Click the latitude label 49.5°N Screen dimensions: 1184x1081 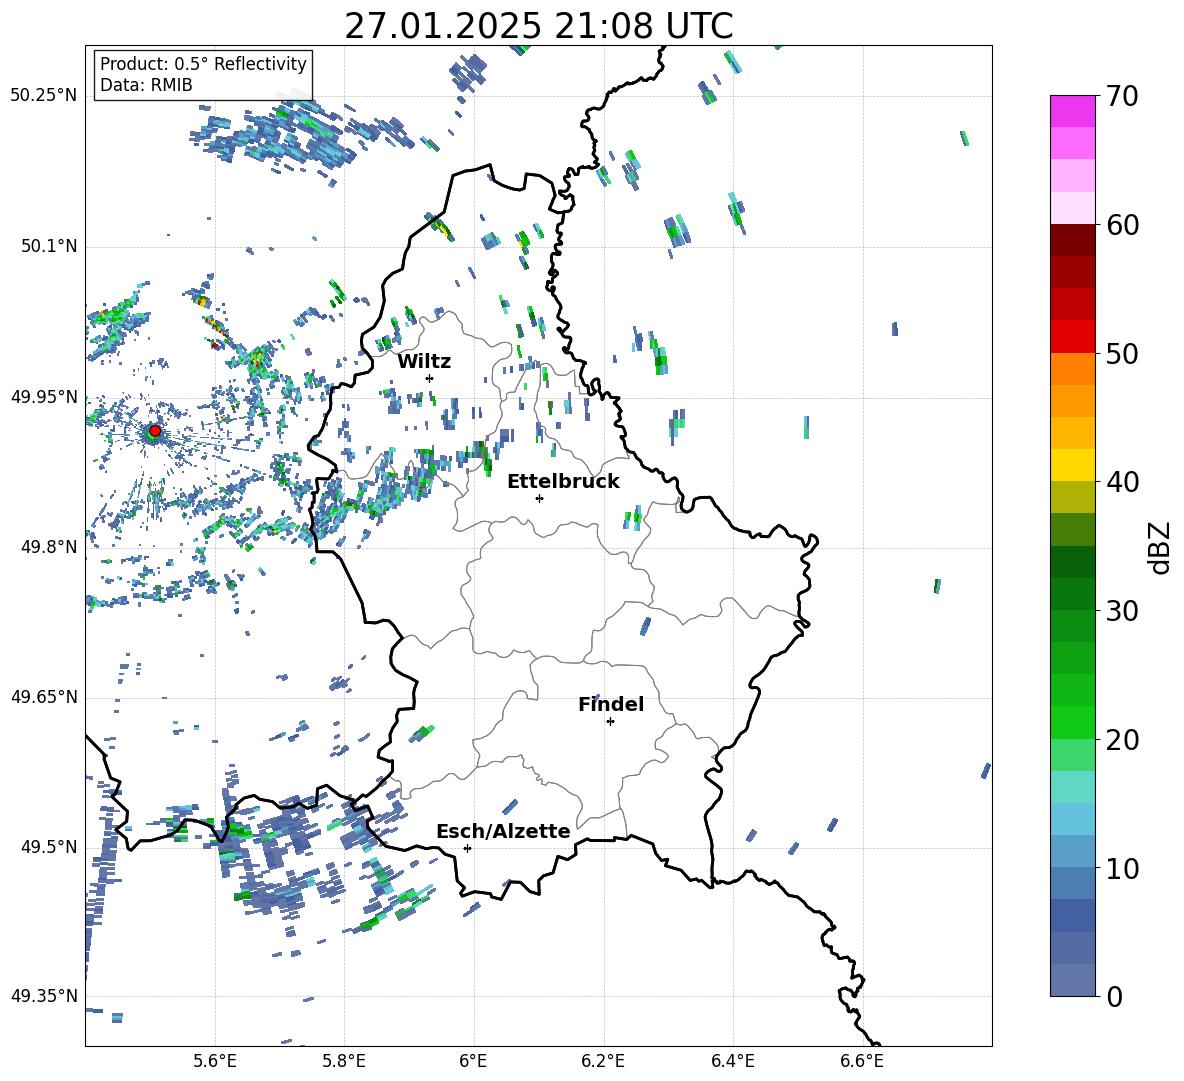click(48, 848)
